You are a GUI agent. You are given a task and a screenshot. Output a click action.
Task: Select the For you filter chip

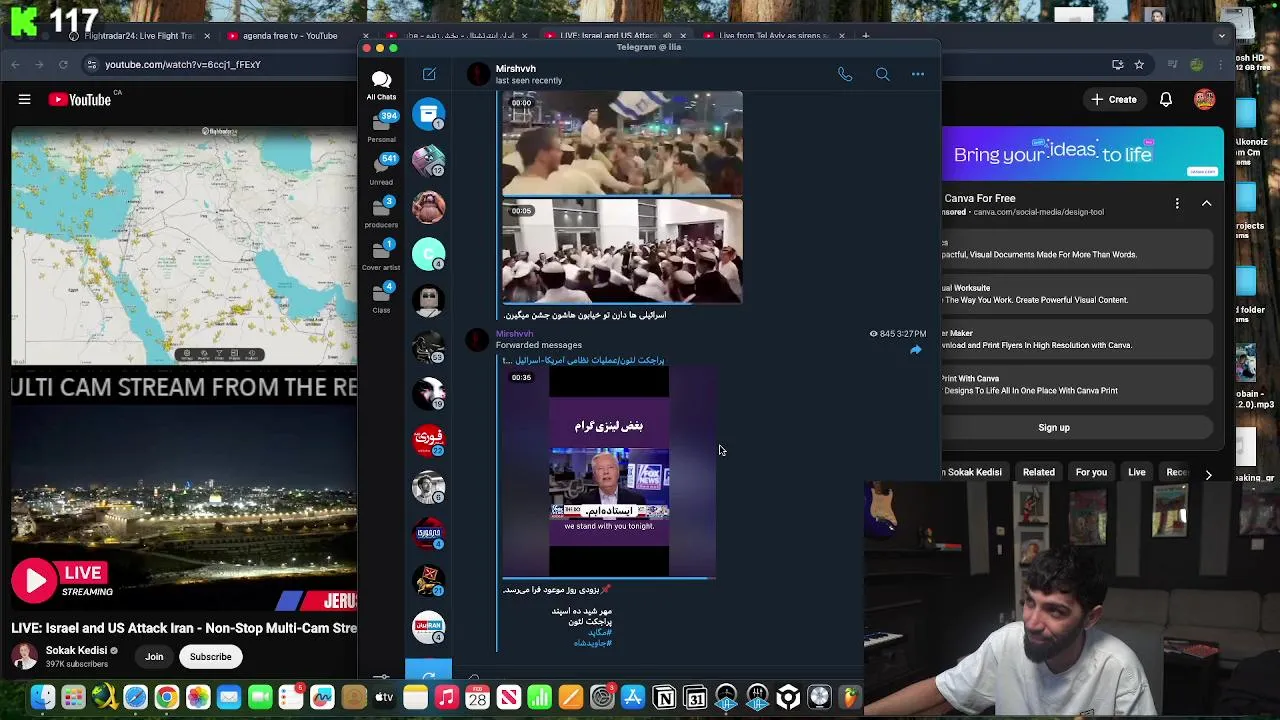(1091, 472)
